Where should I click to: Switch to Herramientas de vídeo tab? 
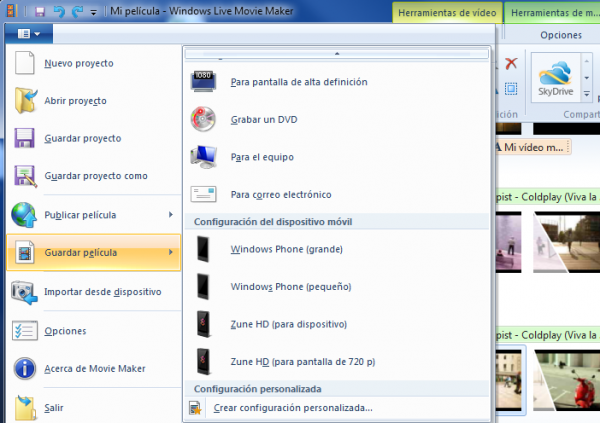pyautogui.click(x=447, y=13)
